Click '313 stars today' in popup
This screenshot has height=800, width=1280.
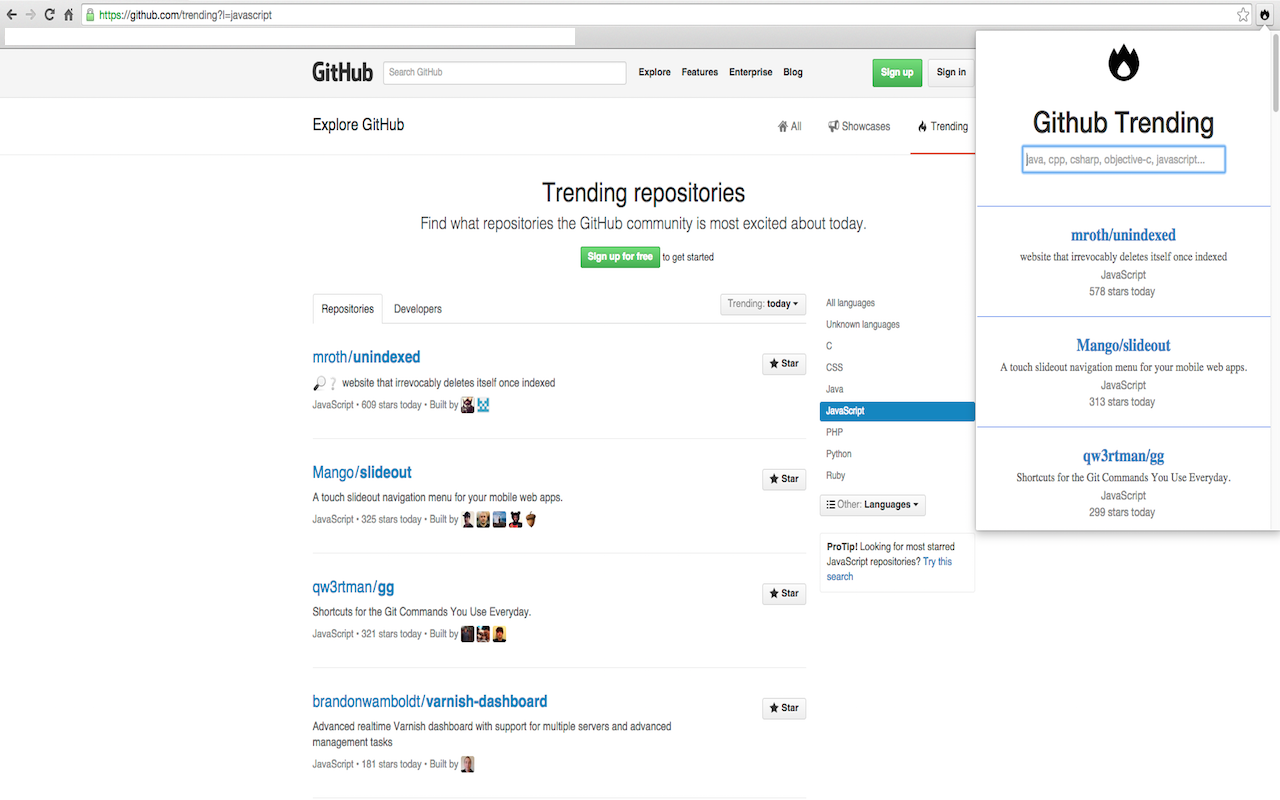pos(1122,402)
